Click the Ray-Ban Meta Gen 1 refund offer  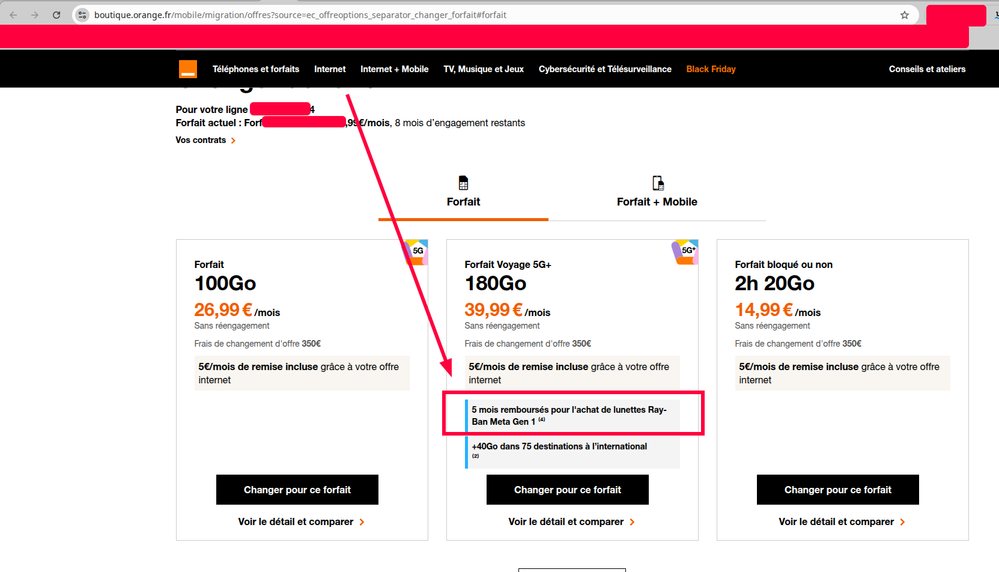tap(572, 415)
